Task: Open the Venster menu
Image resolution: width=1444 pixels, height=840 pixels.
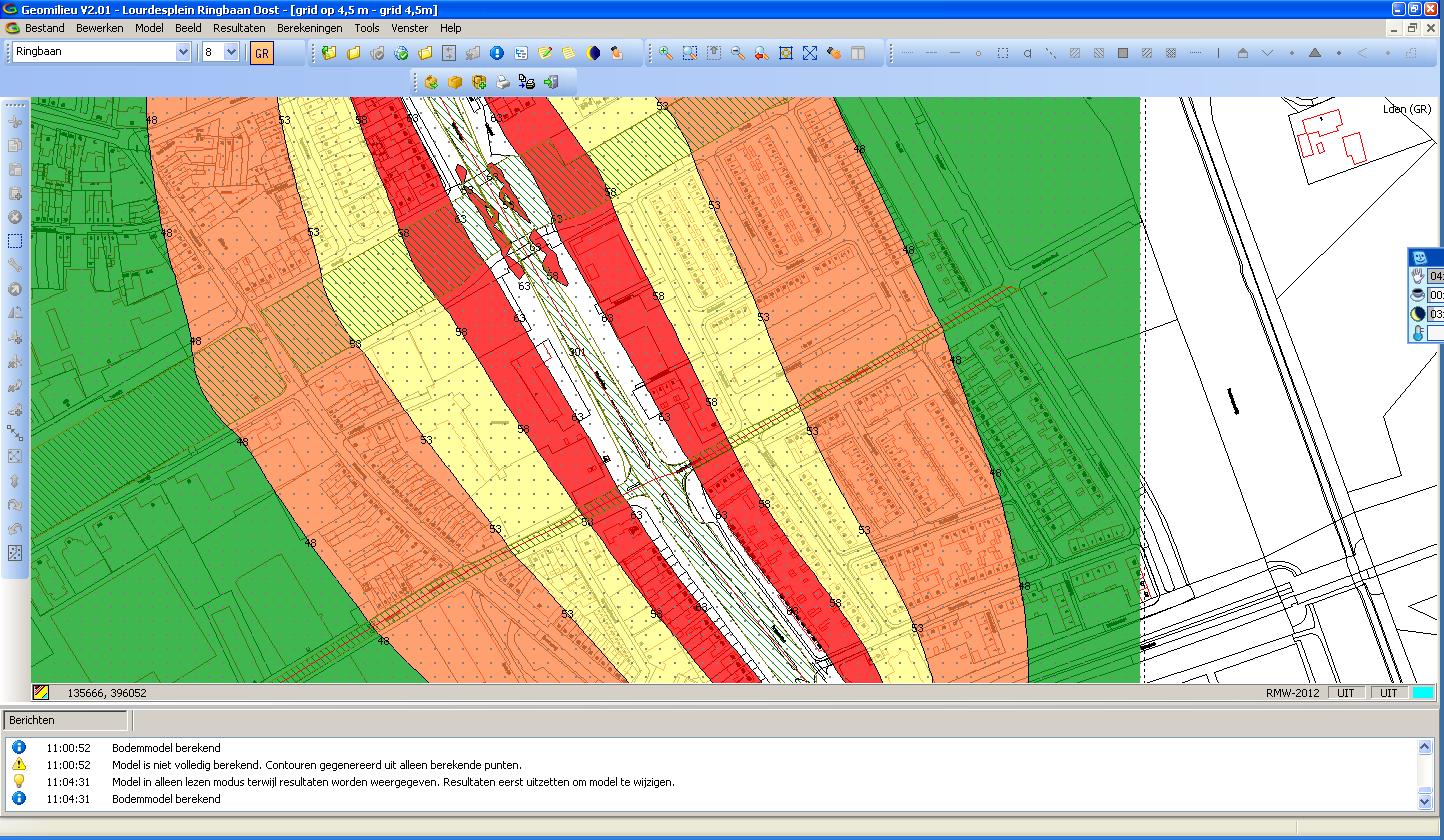Action: 410,28
